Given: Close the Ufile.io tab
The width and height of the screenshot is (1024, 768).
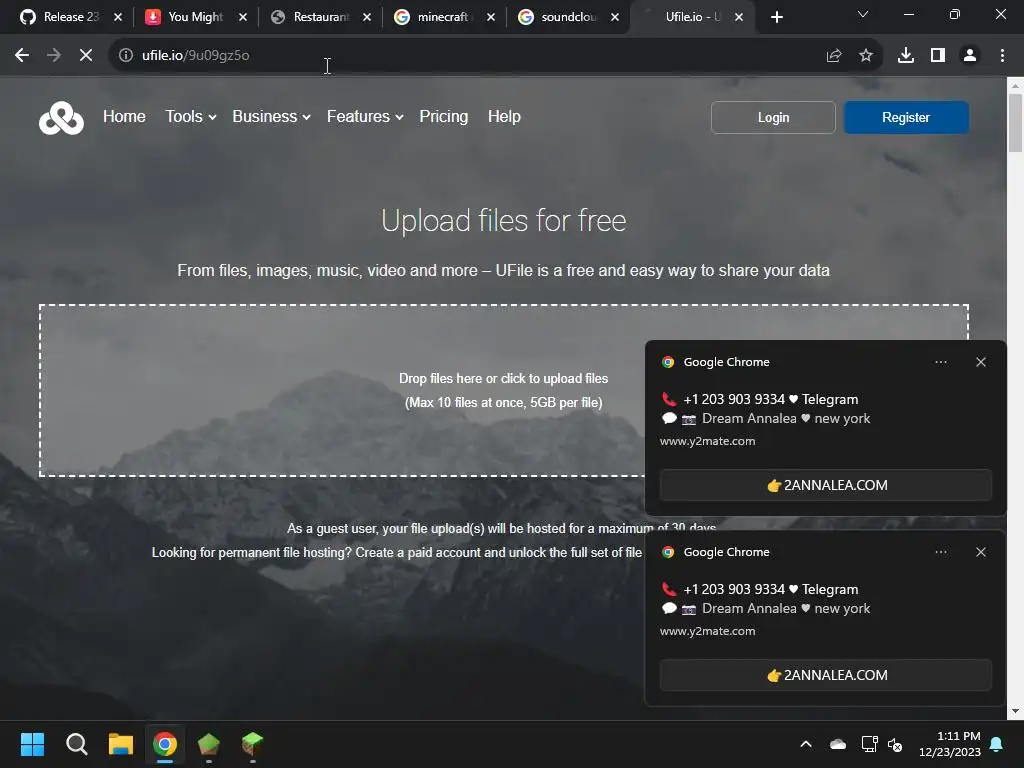Looking at the screenshot, I should tap(739, 17).
